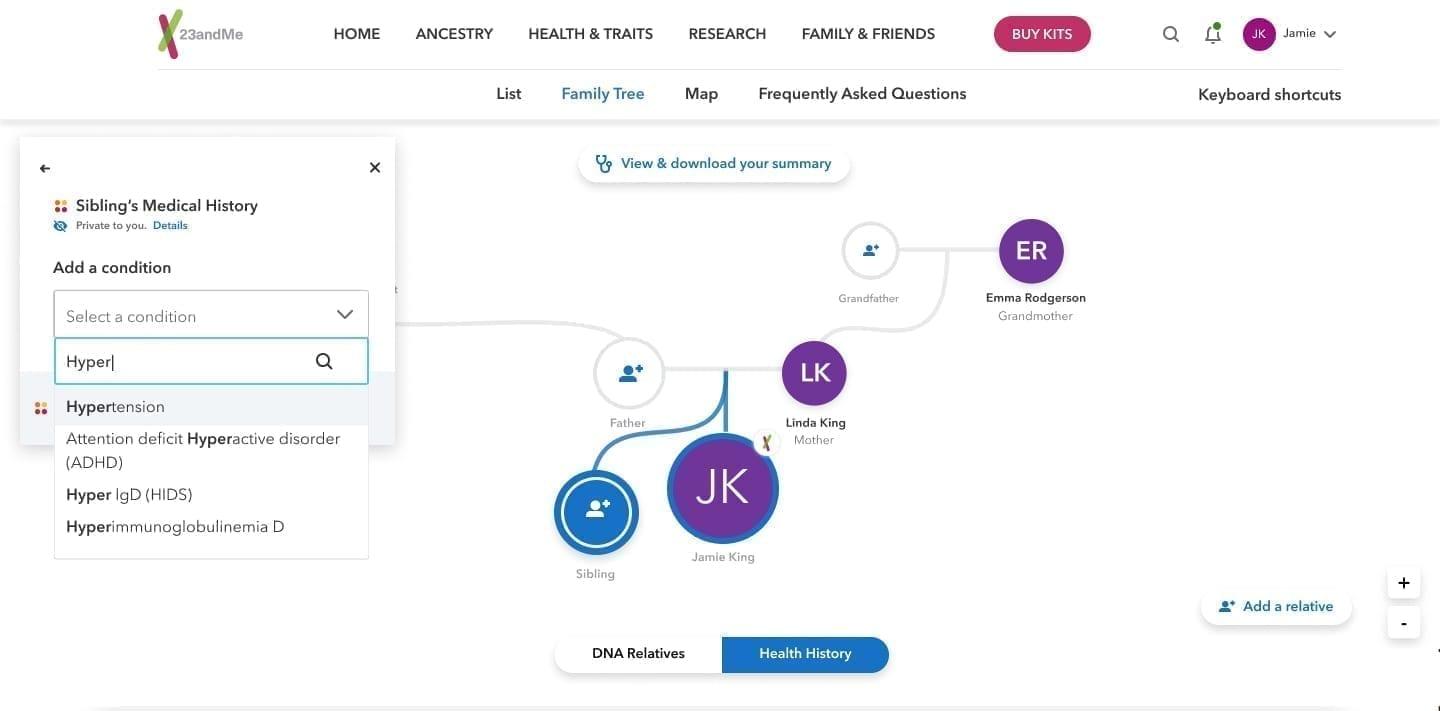This screenshot has height=711, width=1440.
Task: Switch to the Map tab
Action: coord(701,94)
